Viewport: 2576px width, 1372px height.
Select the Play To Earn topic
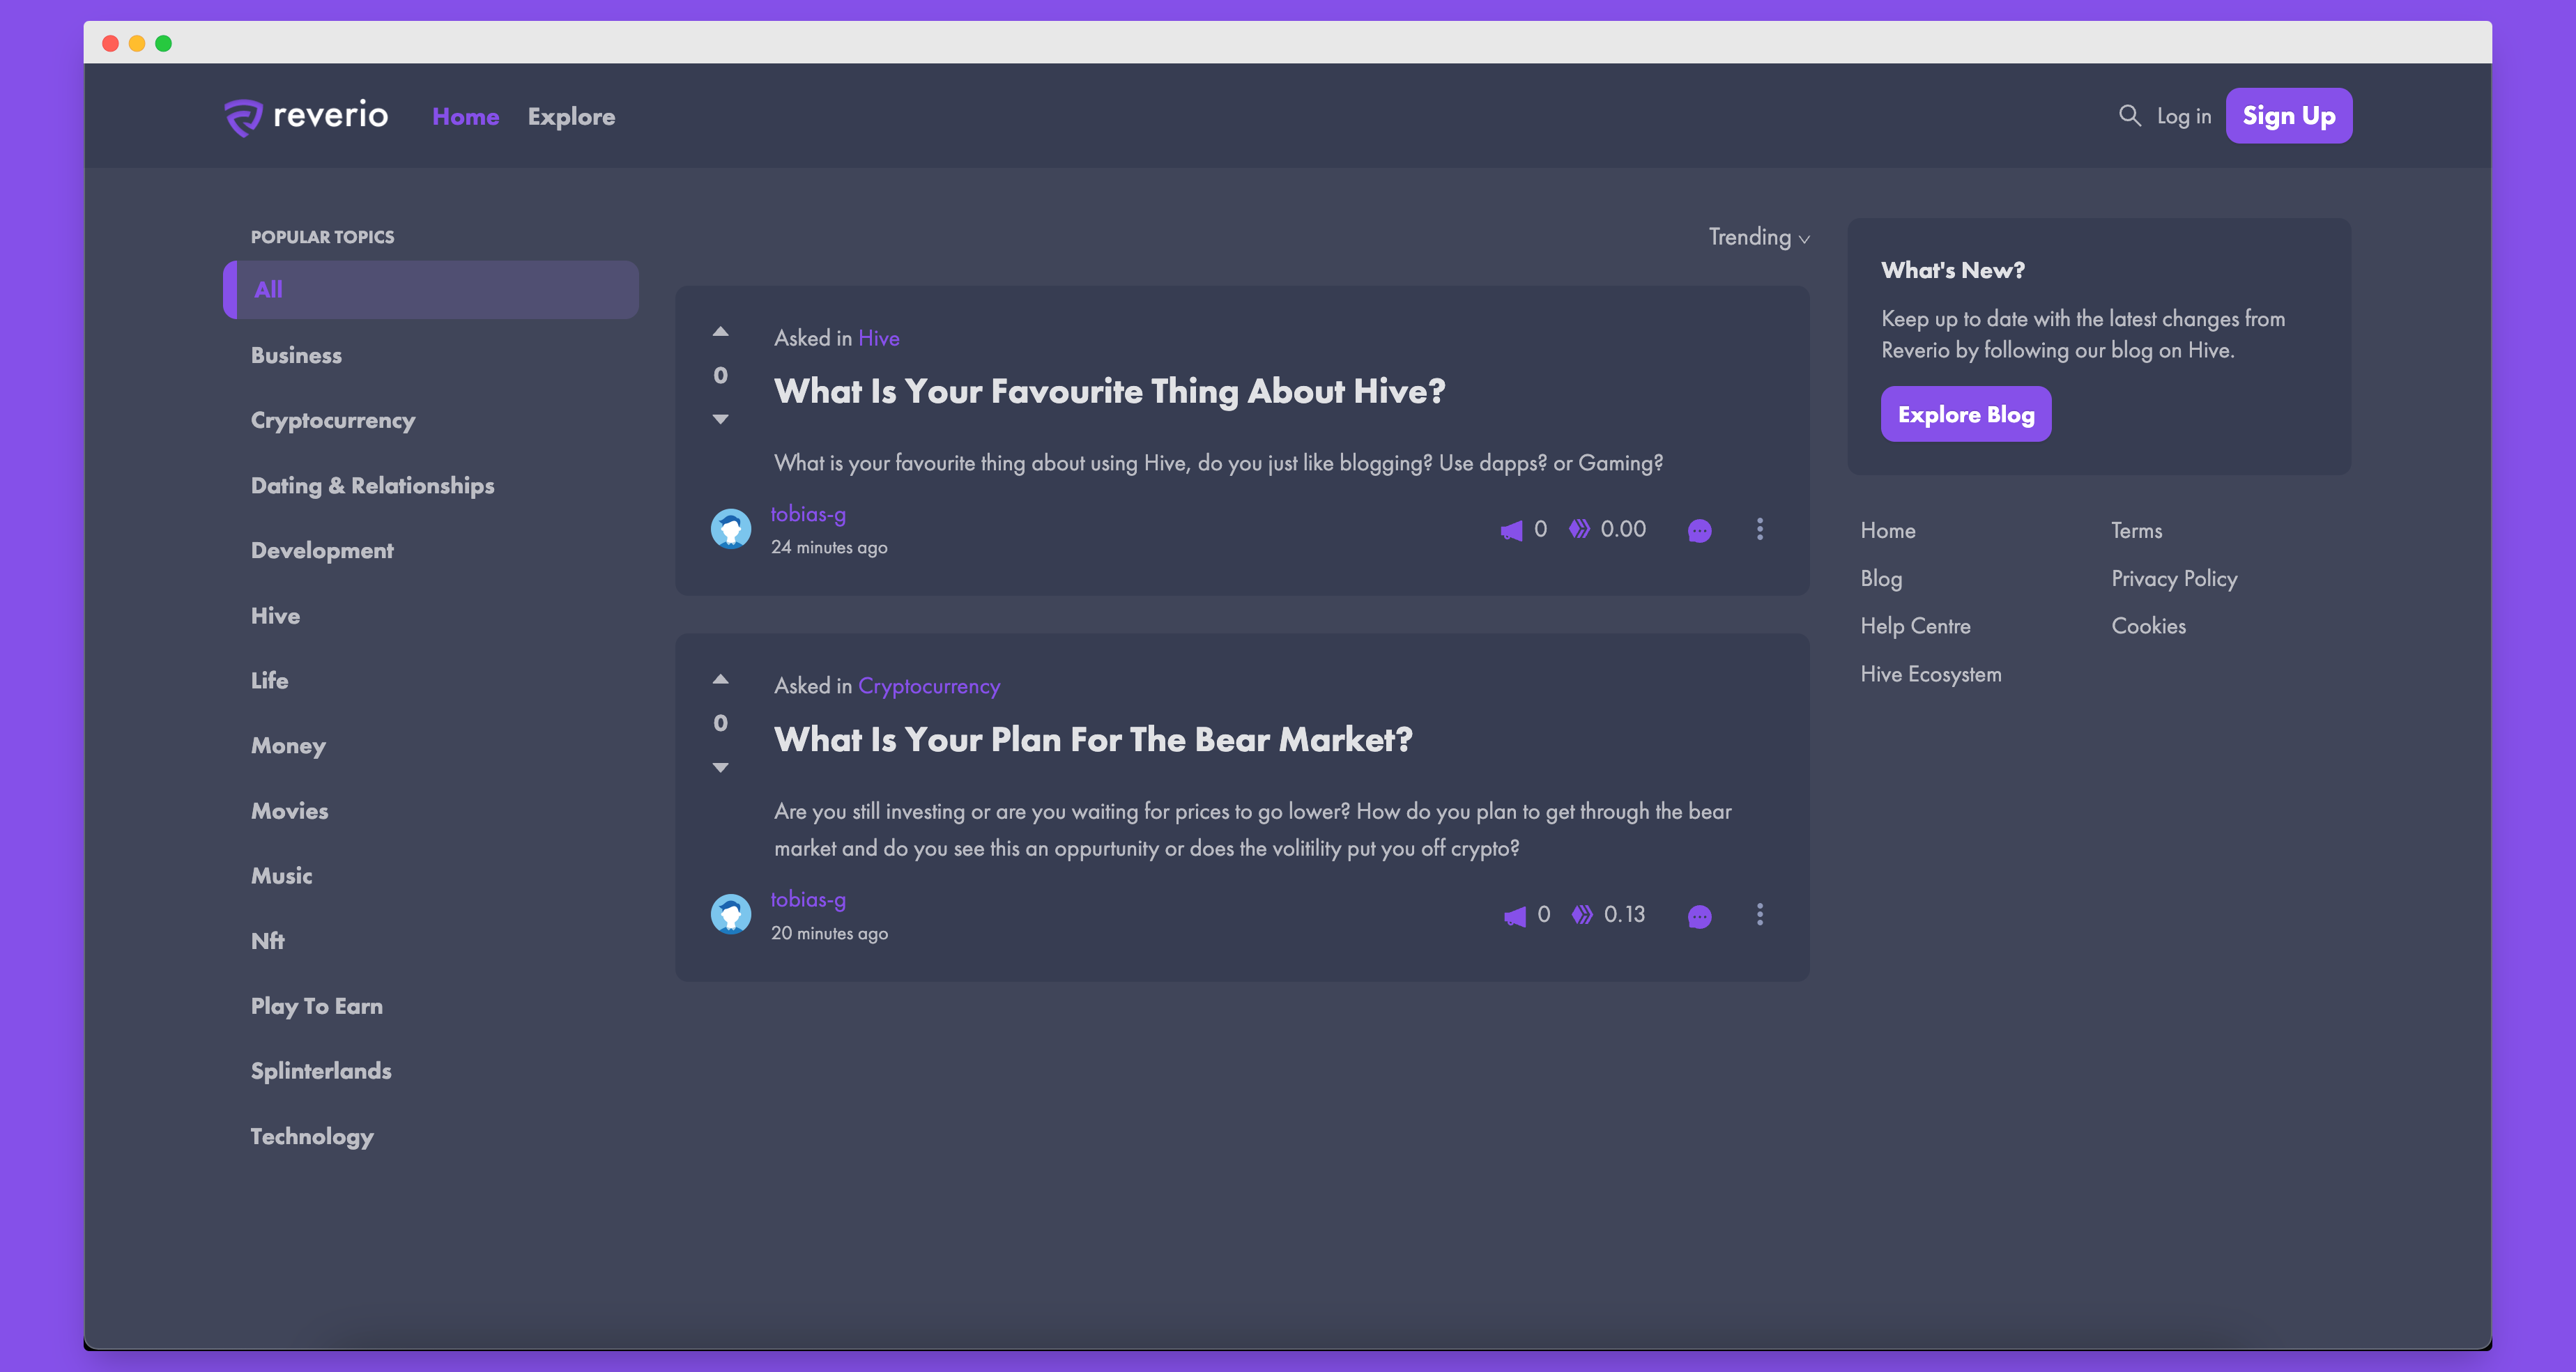point(316,1006)
